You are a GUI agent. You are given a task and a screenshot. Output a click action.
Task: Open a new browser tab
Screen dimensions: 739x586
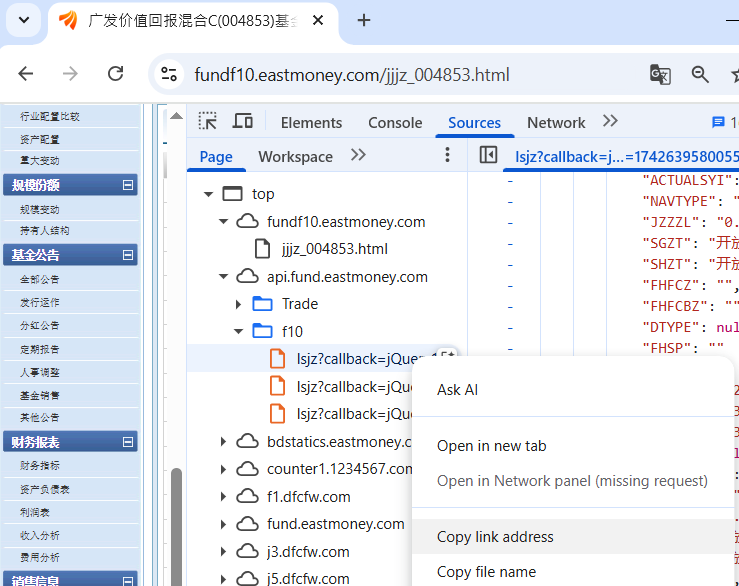point(363,20)
